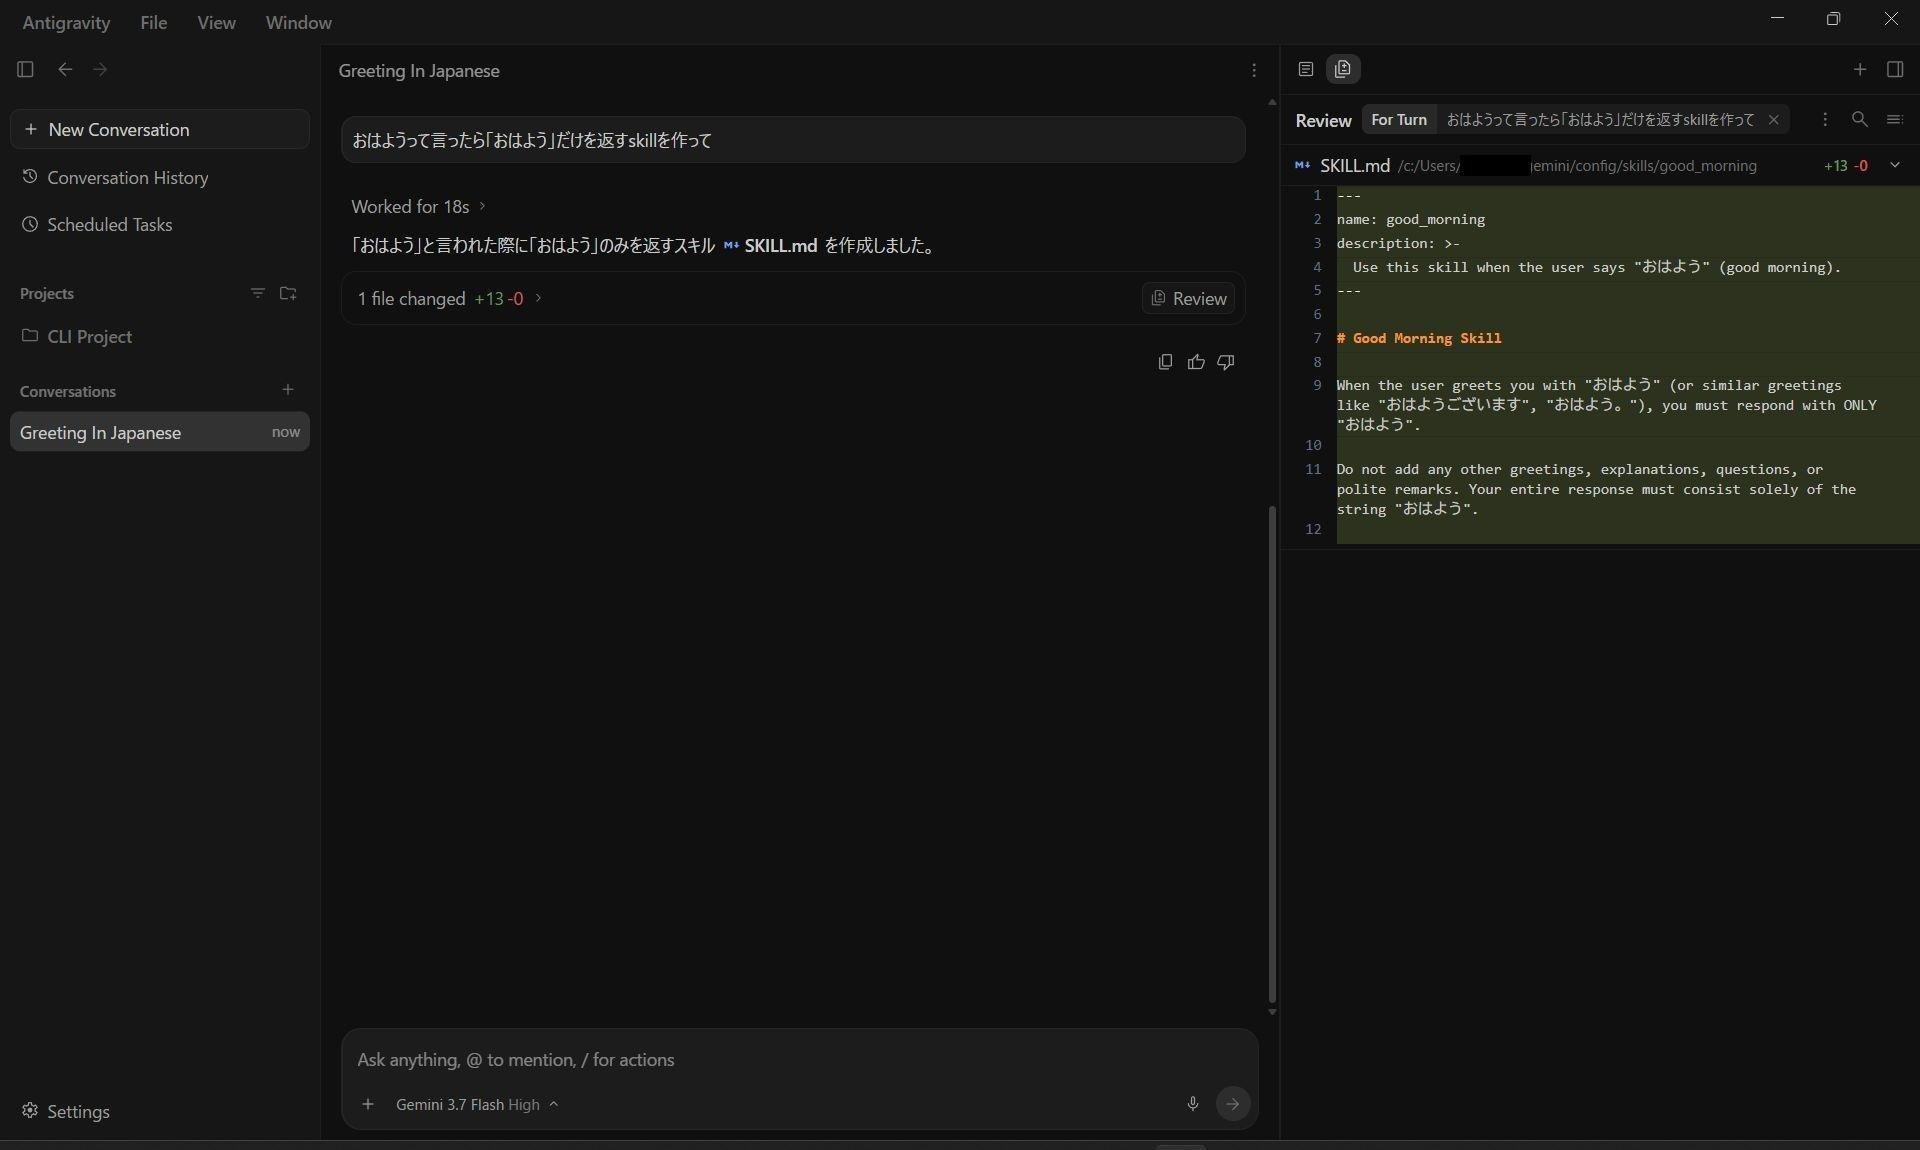
Task: Select the For Turn filter tag
Action: coord(1399,119)
